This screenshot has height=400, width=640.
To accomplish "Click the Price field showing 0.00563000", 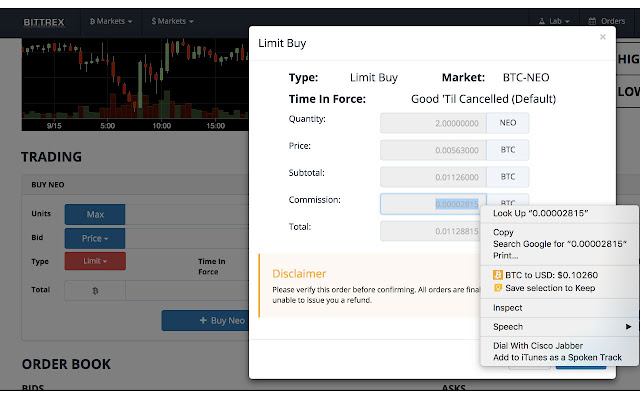I will 433,150.
